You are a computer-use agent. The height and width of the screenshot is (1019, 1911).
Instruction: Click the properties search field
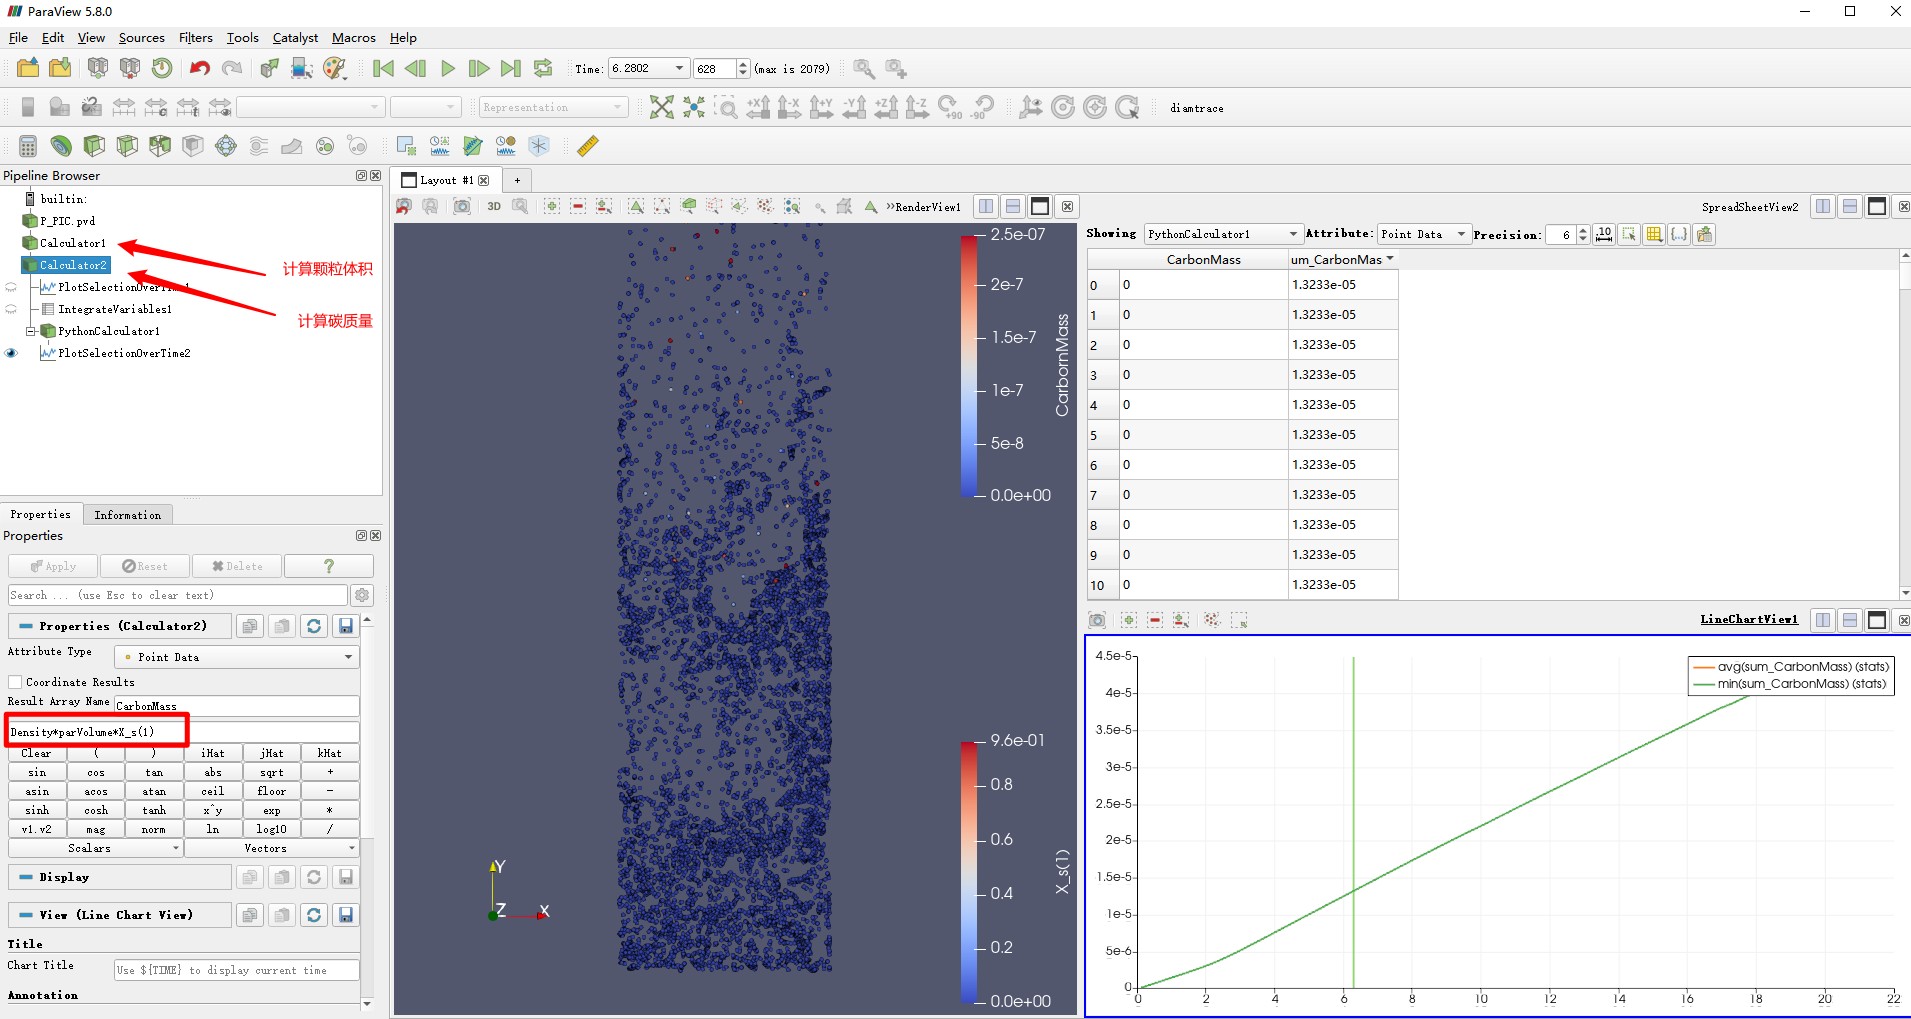click(178, 595)
